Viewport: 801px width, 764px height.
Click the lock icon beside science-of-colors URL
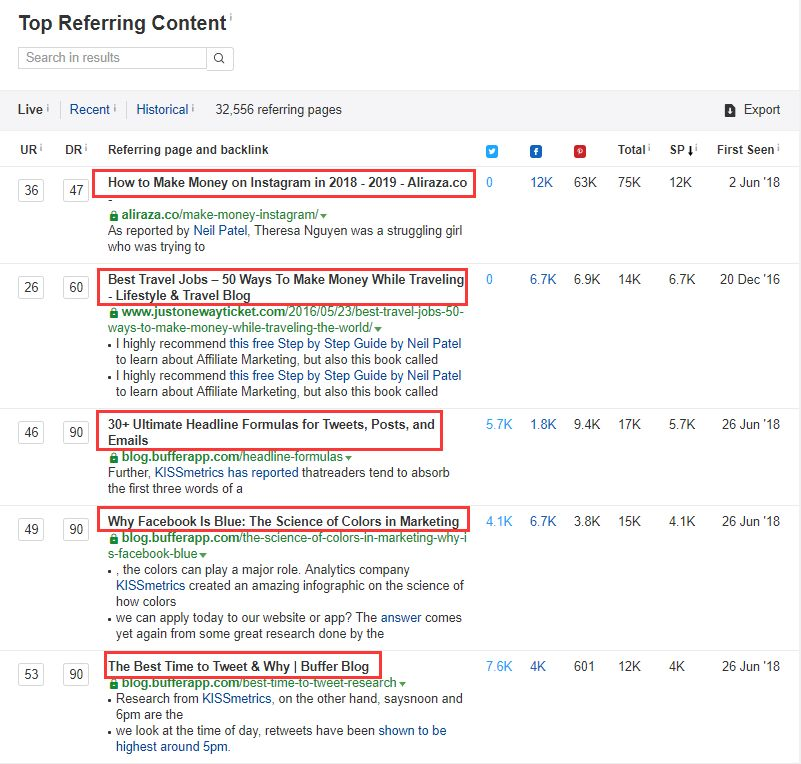[x=113, y=538]
